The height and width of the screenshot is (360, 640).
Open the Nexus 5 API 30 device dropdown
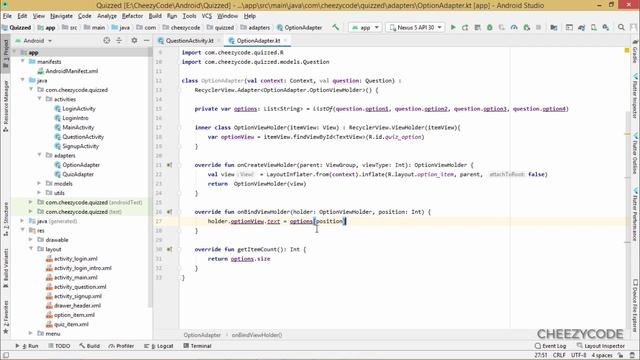point(415,27)
